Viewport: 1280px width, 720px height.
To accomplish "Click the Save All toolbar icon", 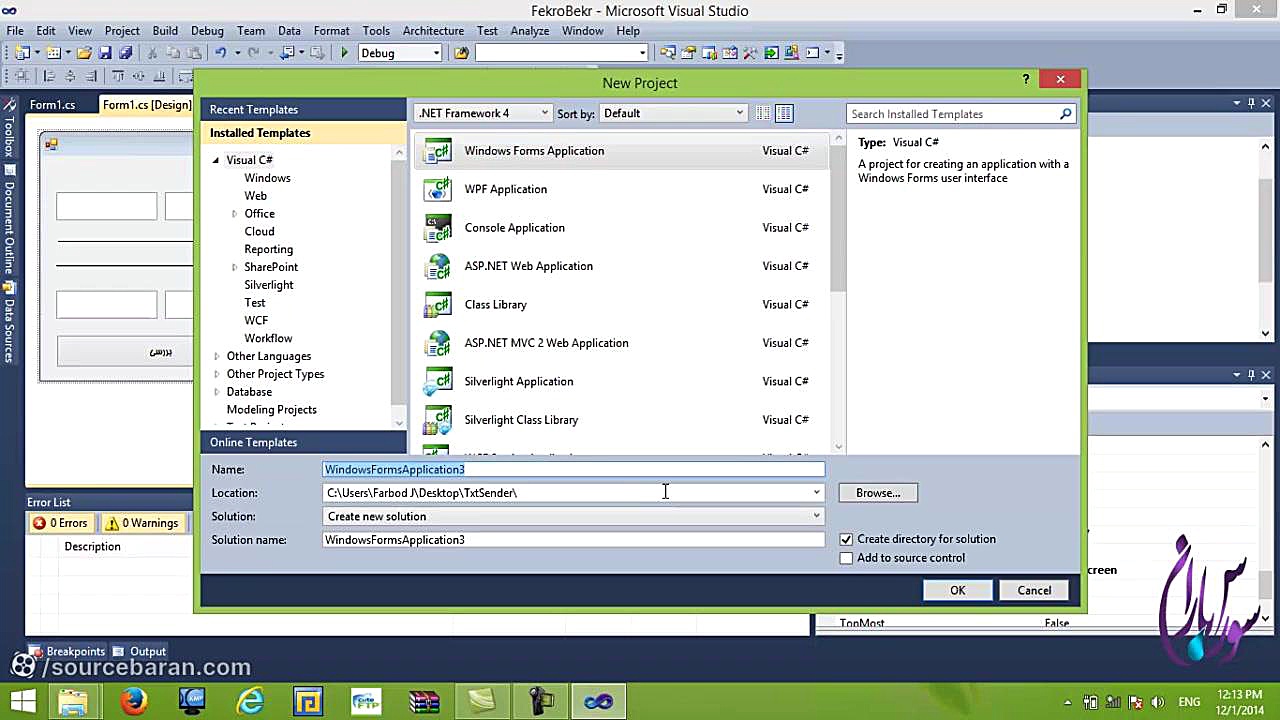I will pos(126,53).
